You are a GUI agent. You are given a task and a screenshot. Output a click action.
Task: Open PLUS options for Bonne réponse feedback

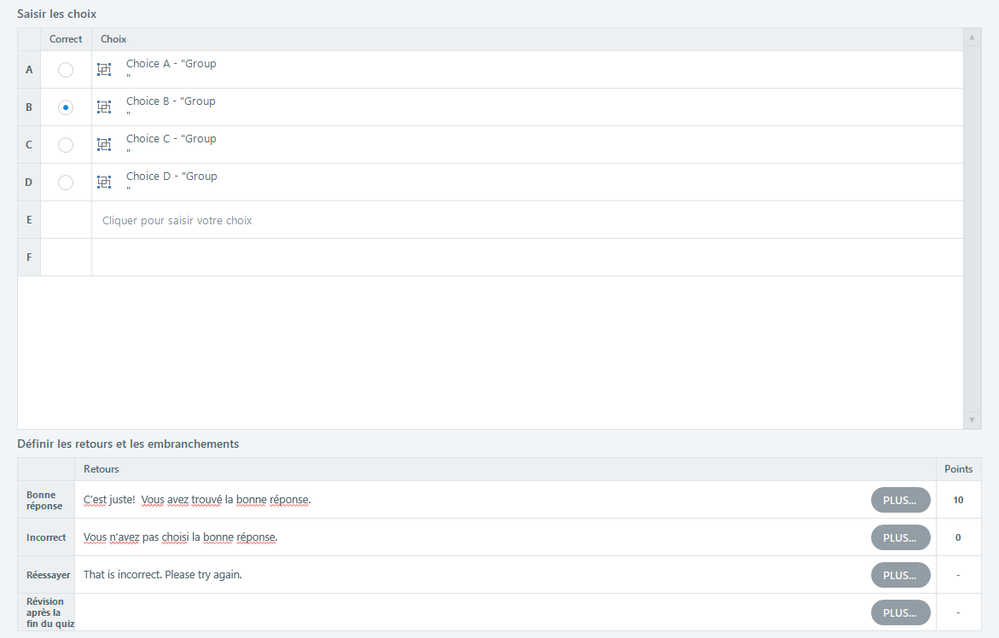coord(900,500)
